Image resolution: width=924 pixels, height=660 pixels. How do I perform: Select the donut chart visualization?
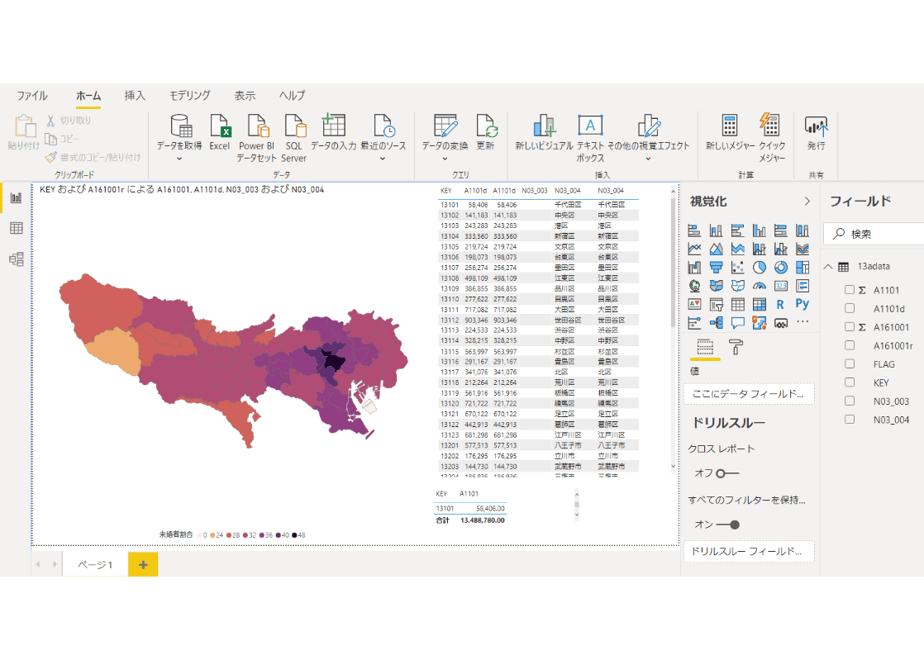click(781, 268)
